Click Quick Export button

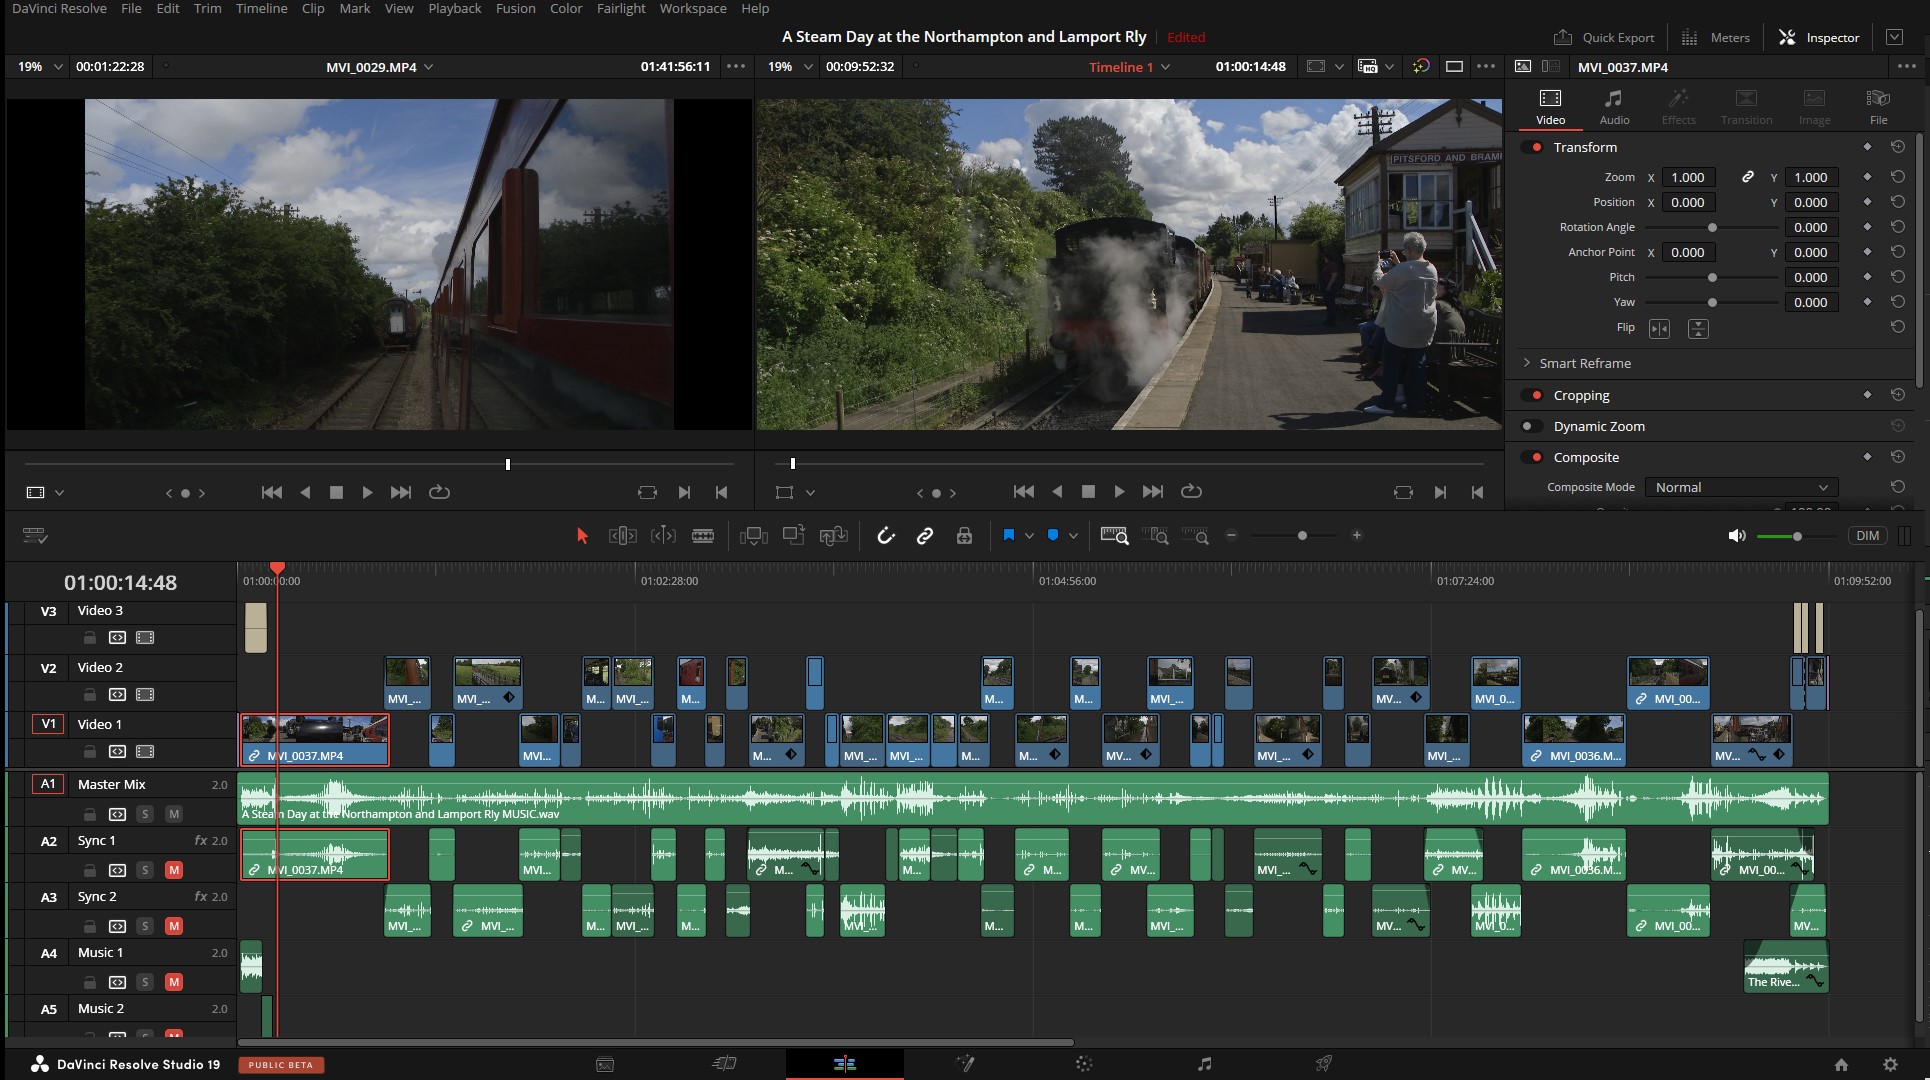1604,37
